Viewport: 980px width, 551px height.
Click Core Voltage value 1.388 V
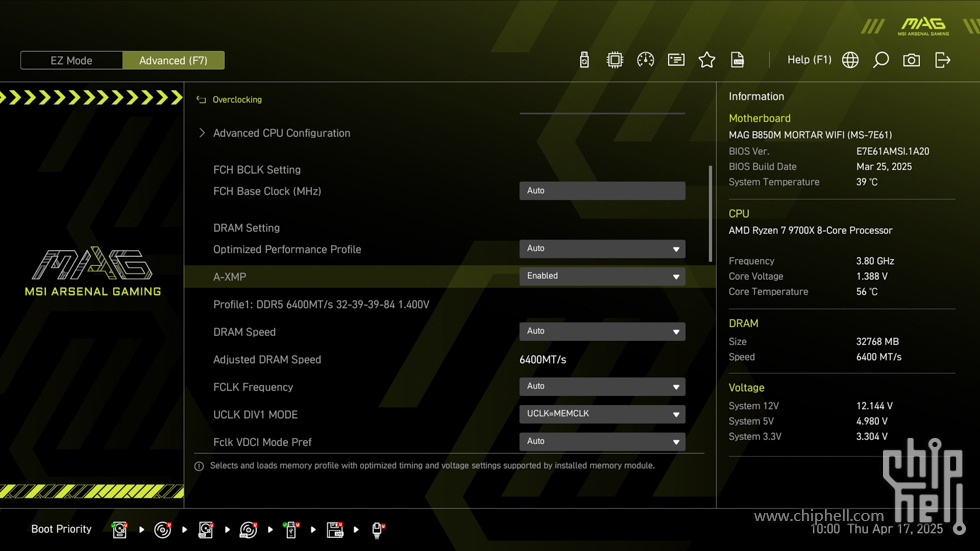tap(872, 276)
